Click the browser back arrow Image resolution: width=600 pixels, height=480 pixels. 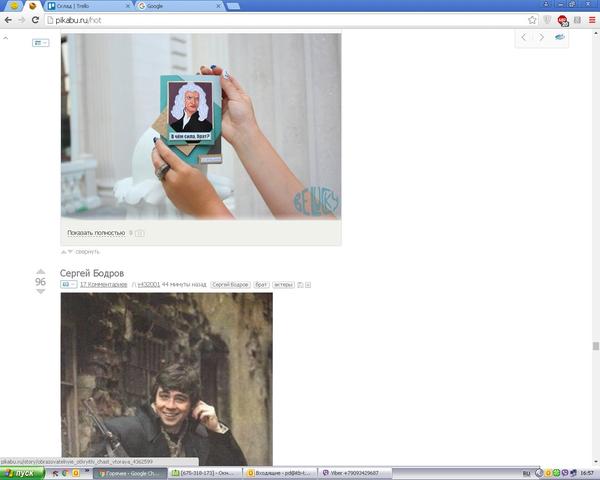point(7,20)
